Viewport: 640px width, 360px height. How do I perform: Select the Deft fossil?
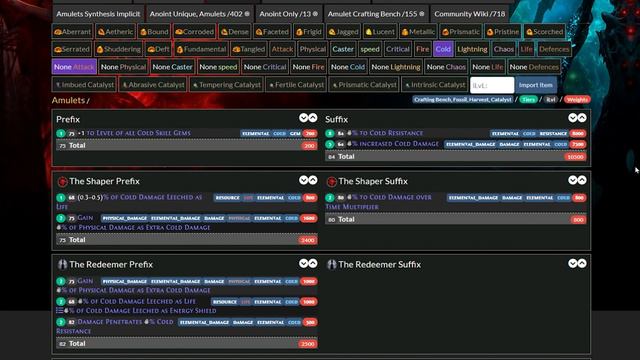(158, 49)
